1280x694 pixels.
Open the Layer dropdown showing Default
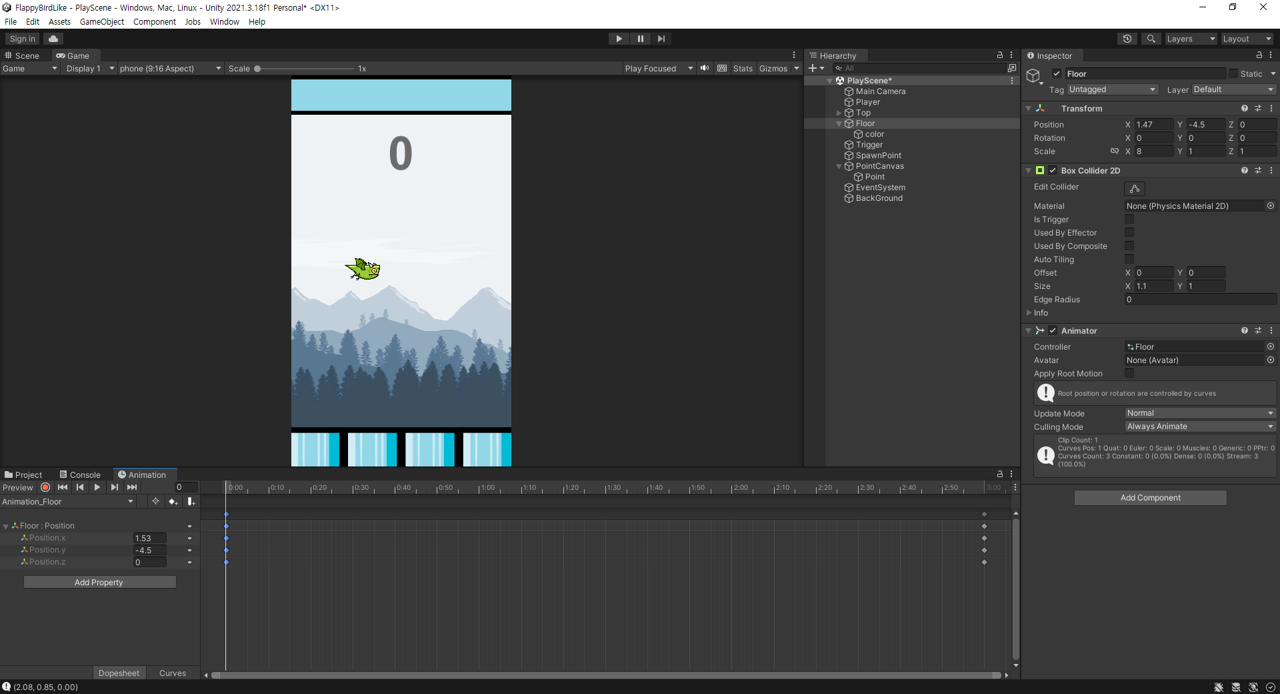point(1233,90)
